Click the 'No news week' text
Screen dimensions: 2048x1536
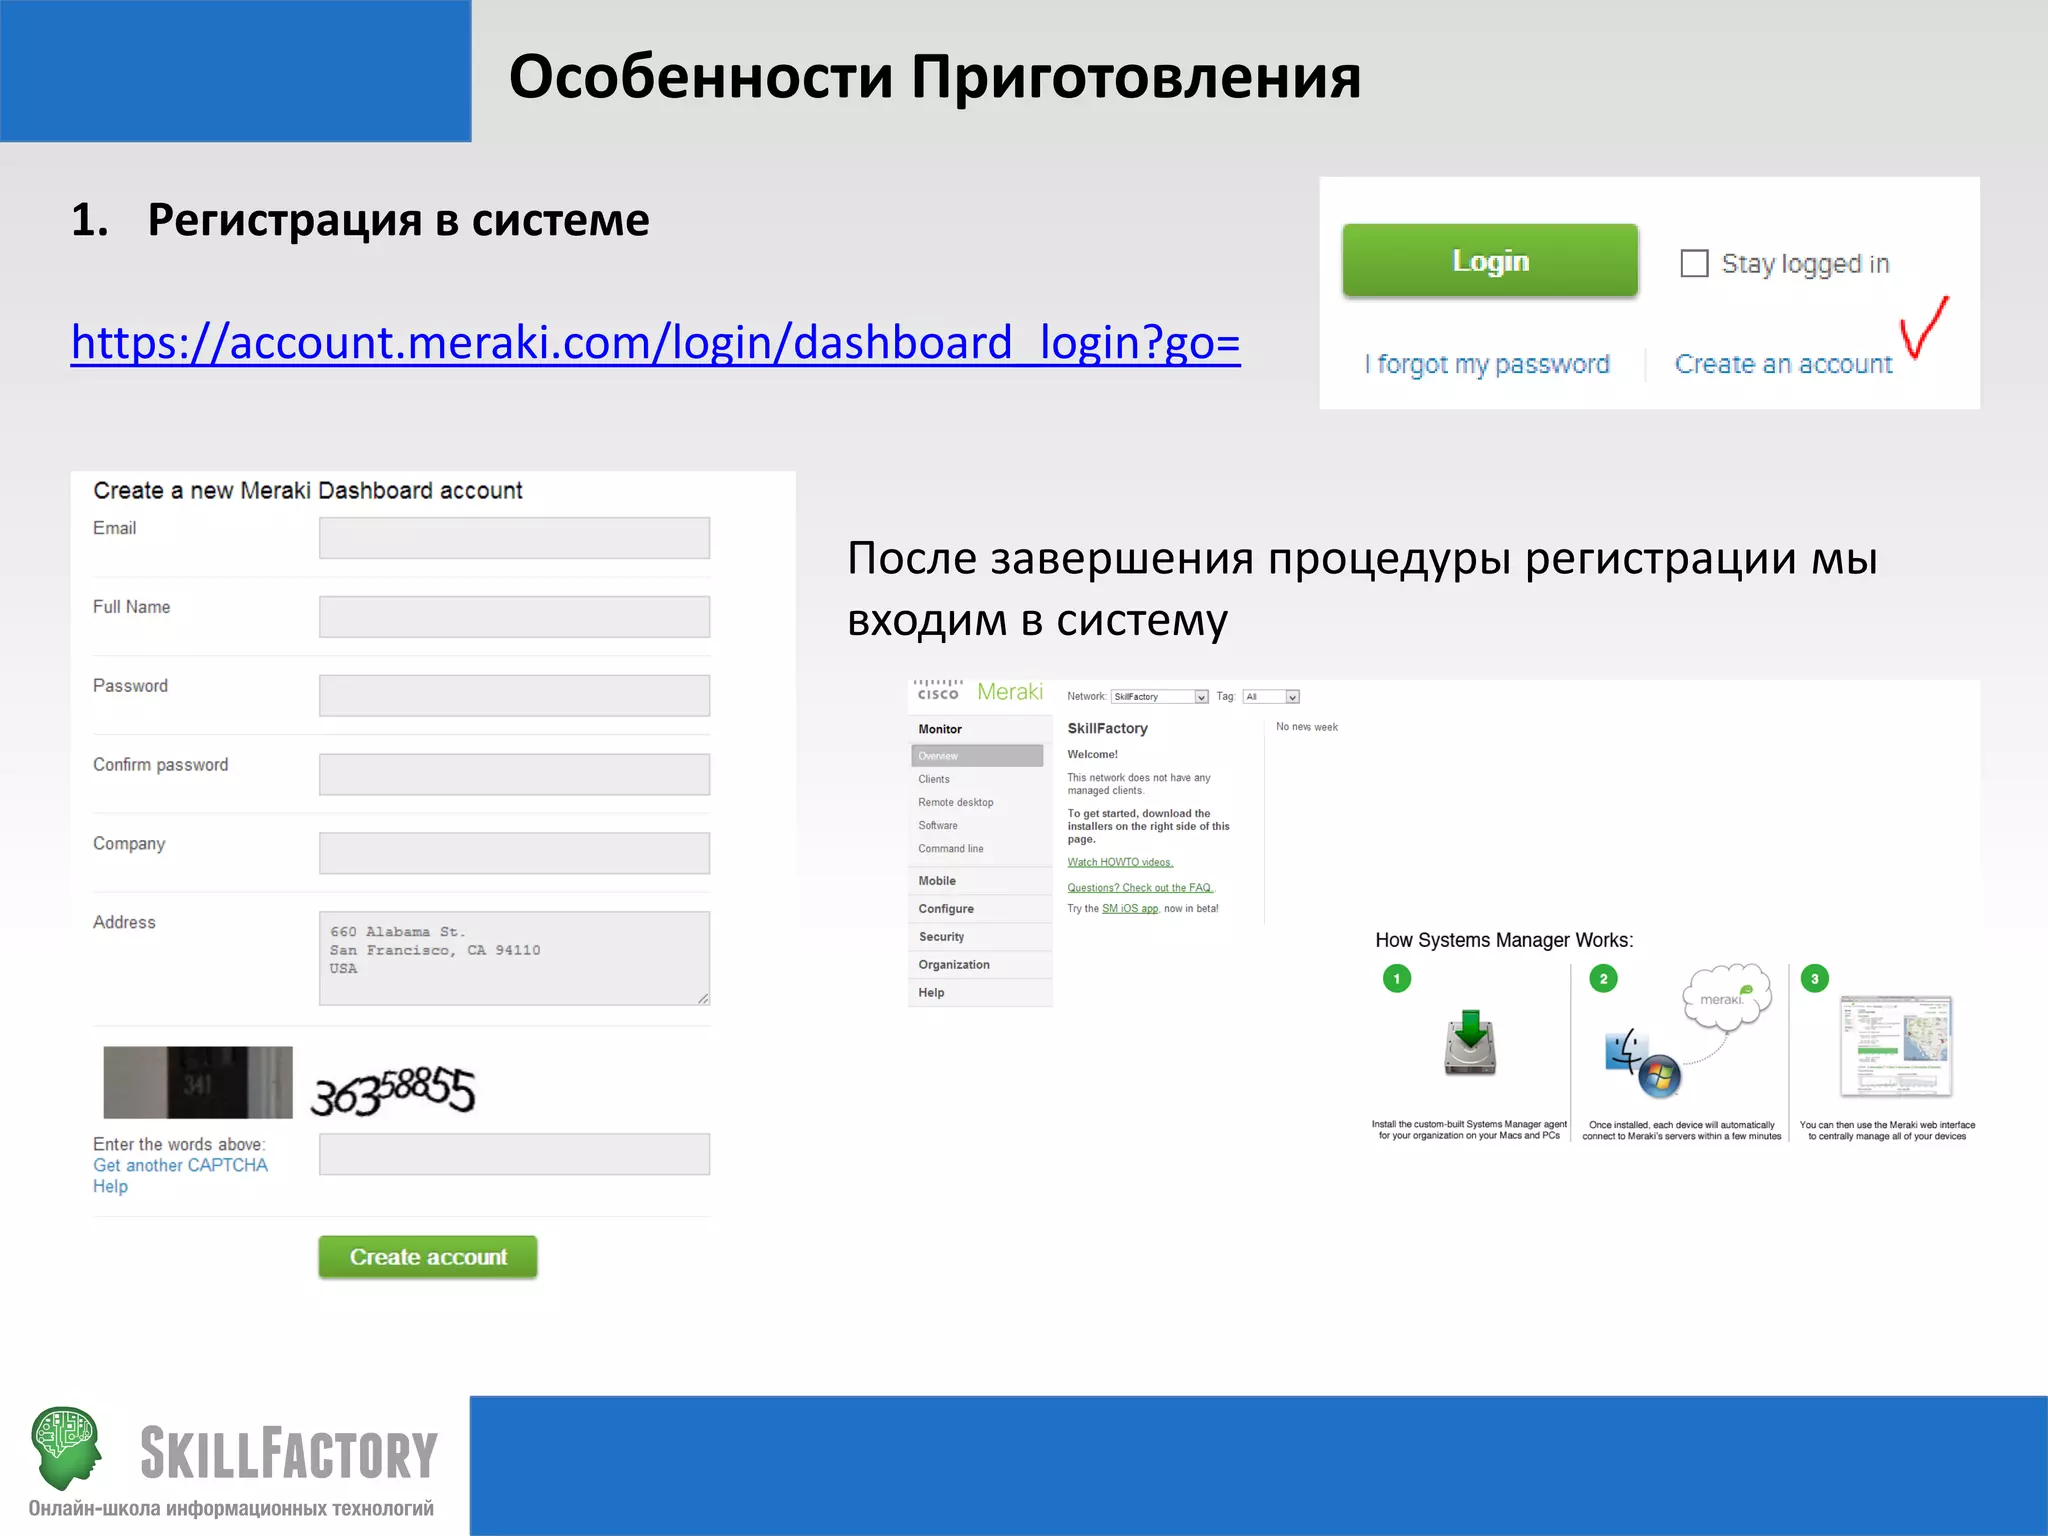(1306, 727)
